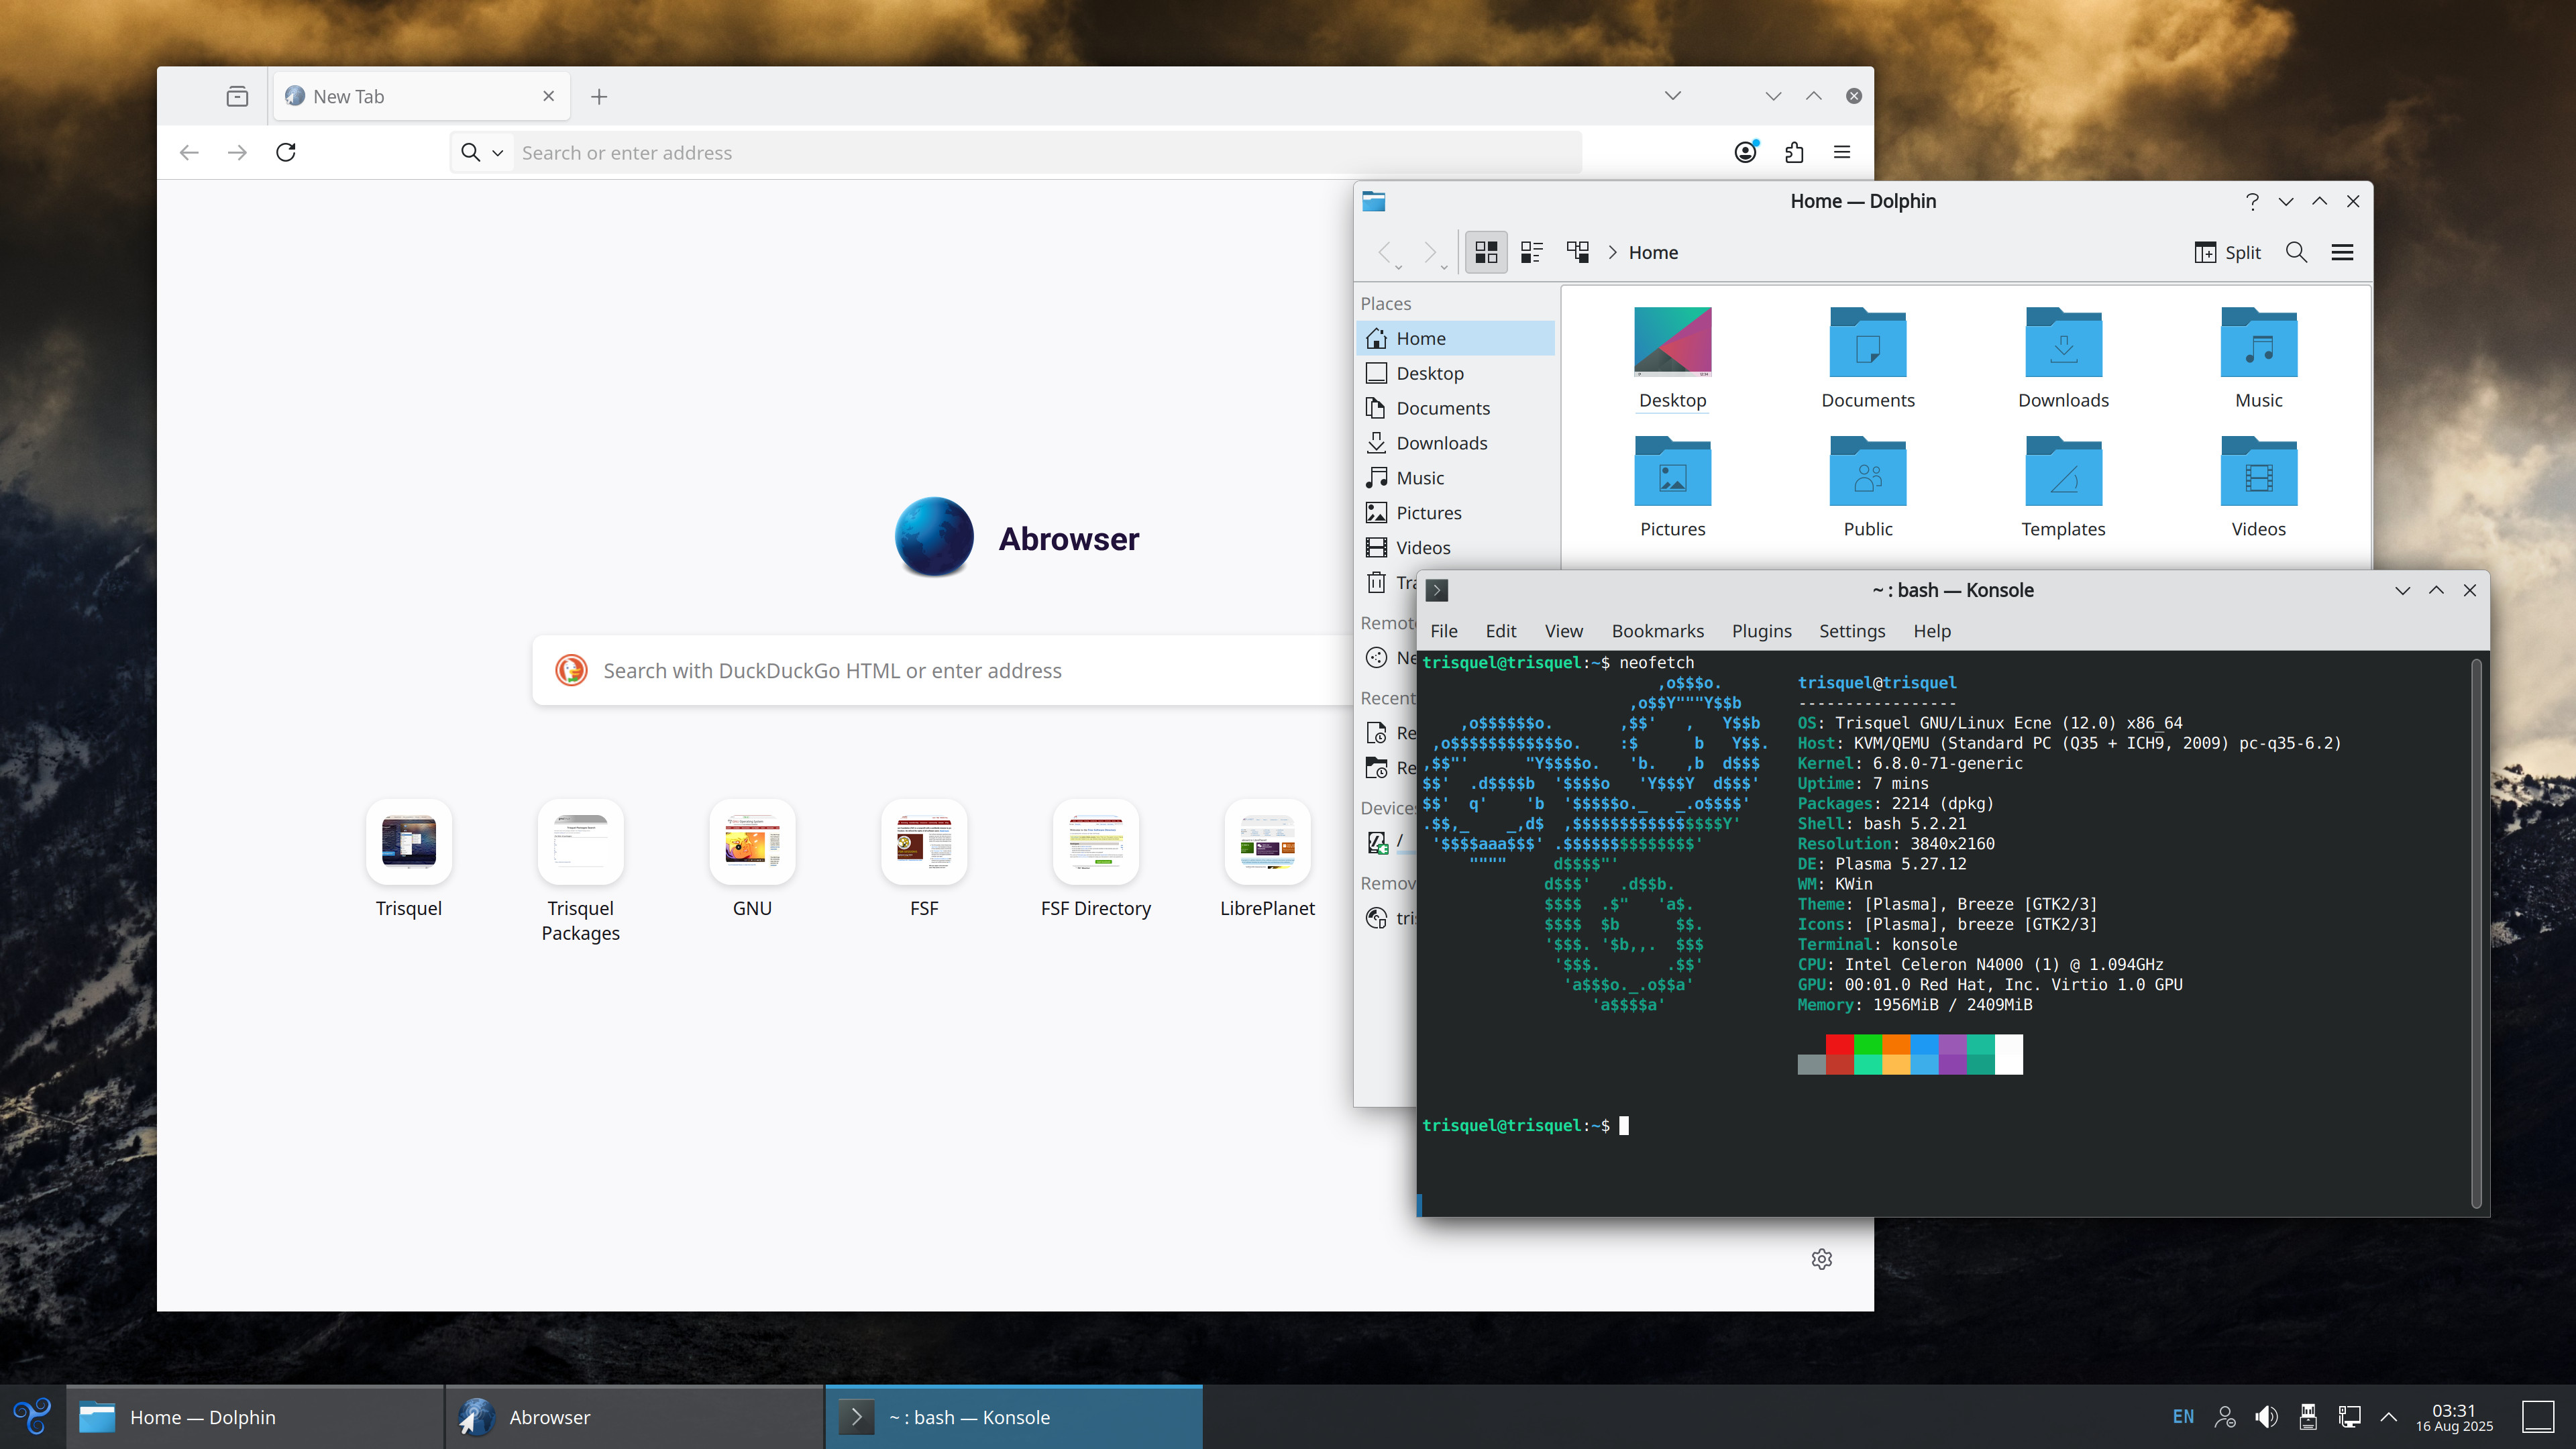Go back in Abrowser navigation
Image resolution: width=2576 pixels, height=1449 pixels.
click(x=189, y=152)
